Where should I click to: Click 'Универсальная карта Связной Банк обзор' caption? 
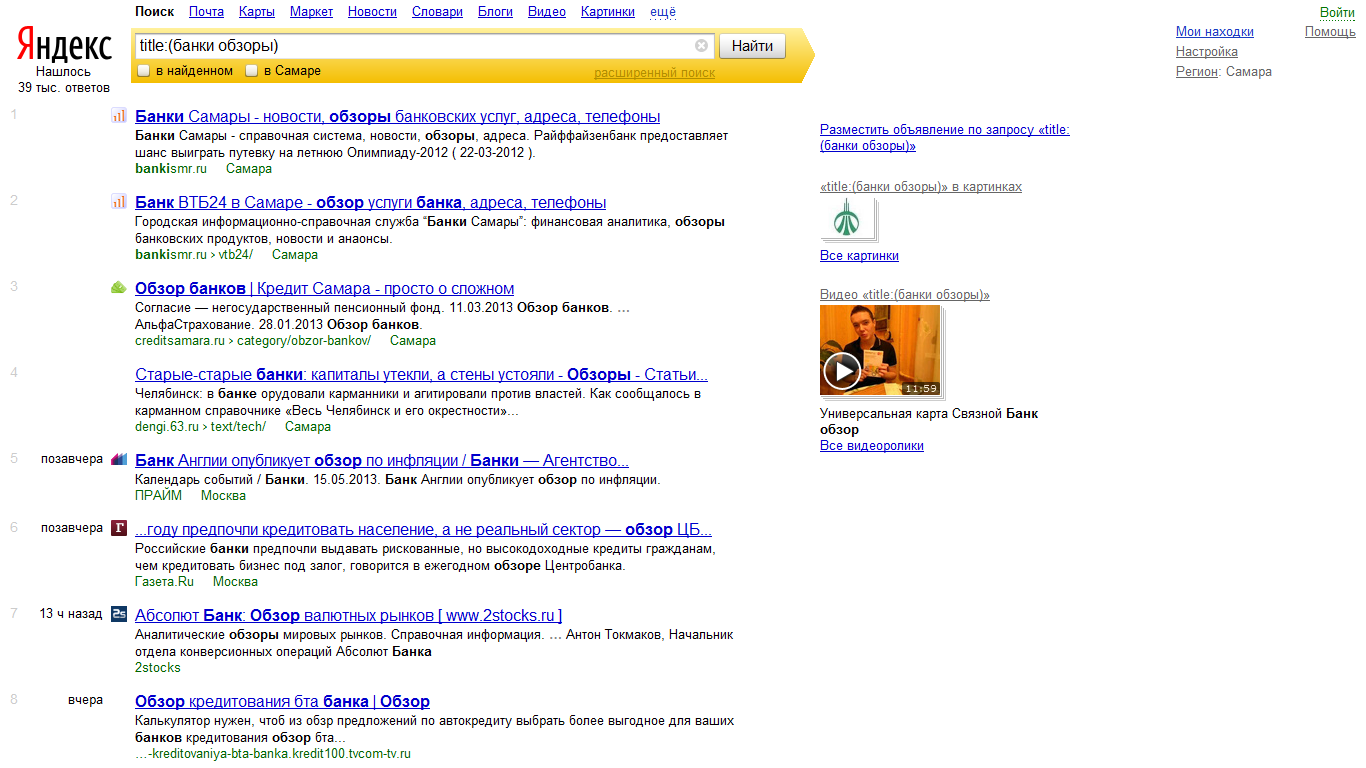point(929,421)
